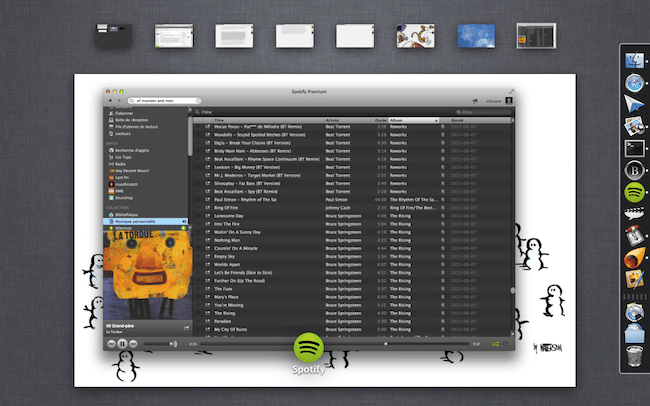Adjust the Spotify volume slider
650x406 pixels.
[156, 344]
